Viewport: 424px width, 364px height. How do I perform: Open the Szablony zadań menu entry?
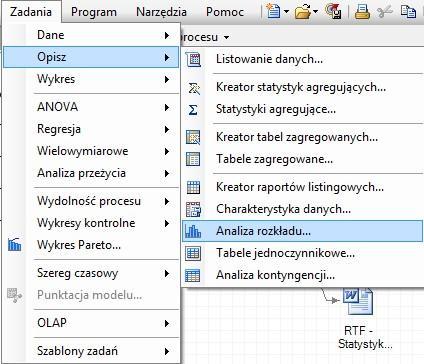click(91, 351)
